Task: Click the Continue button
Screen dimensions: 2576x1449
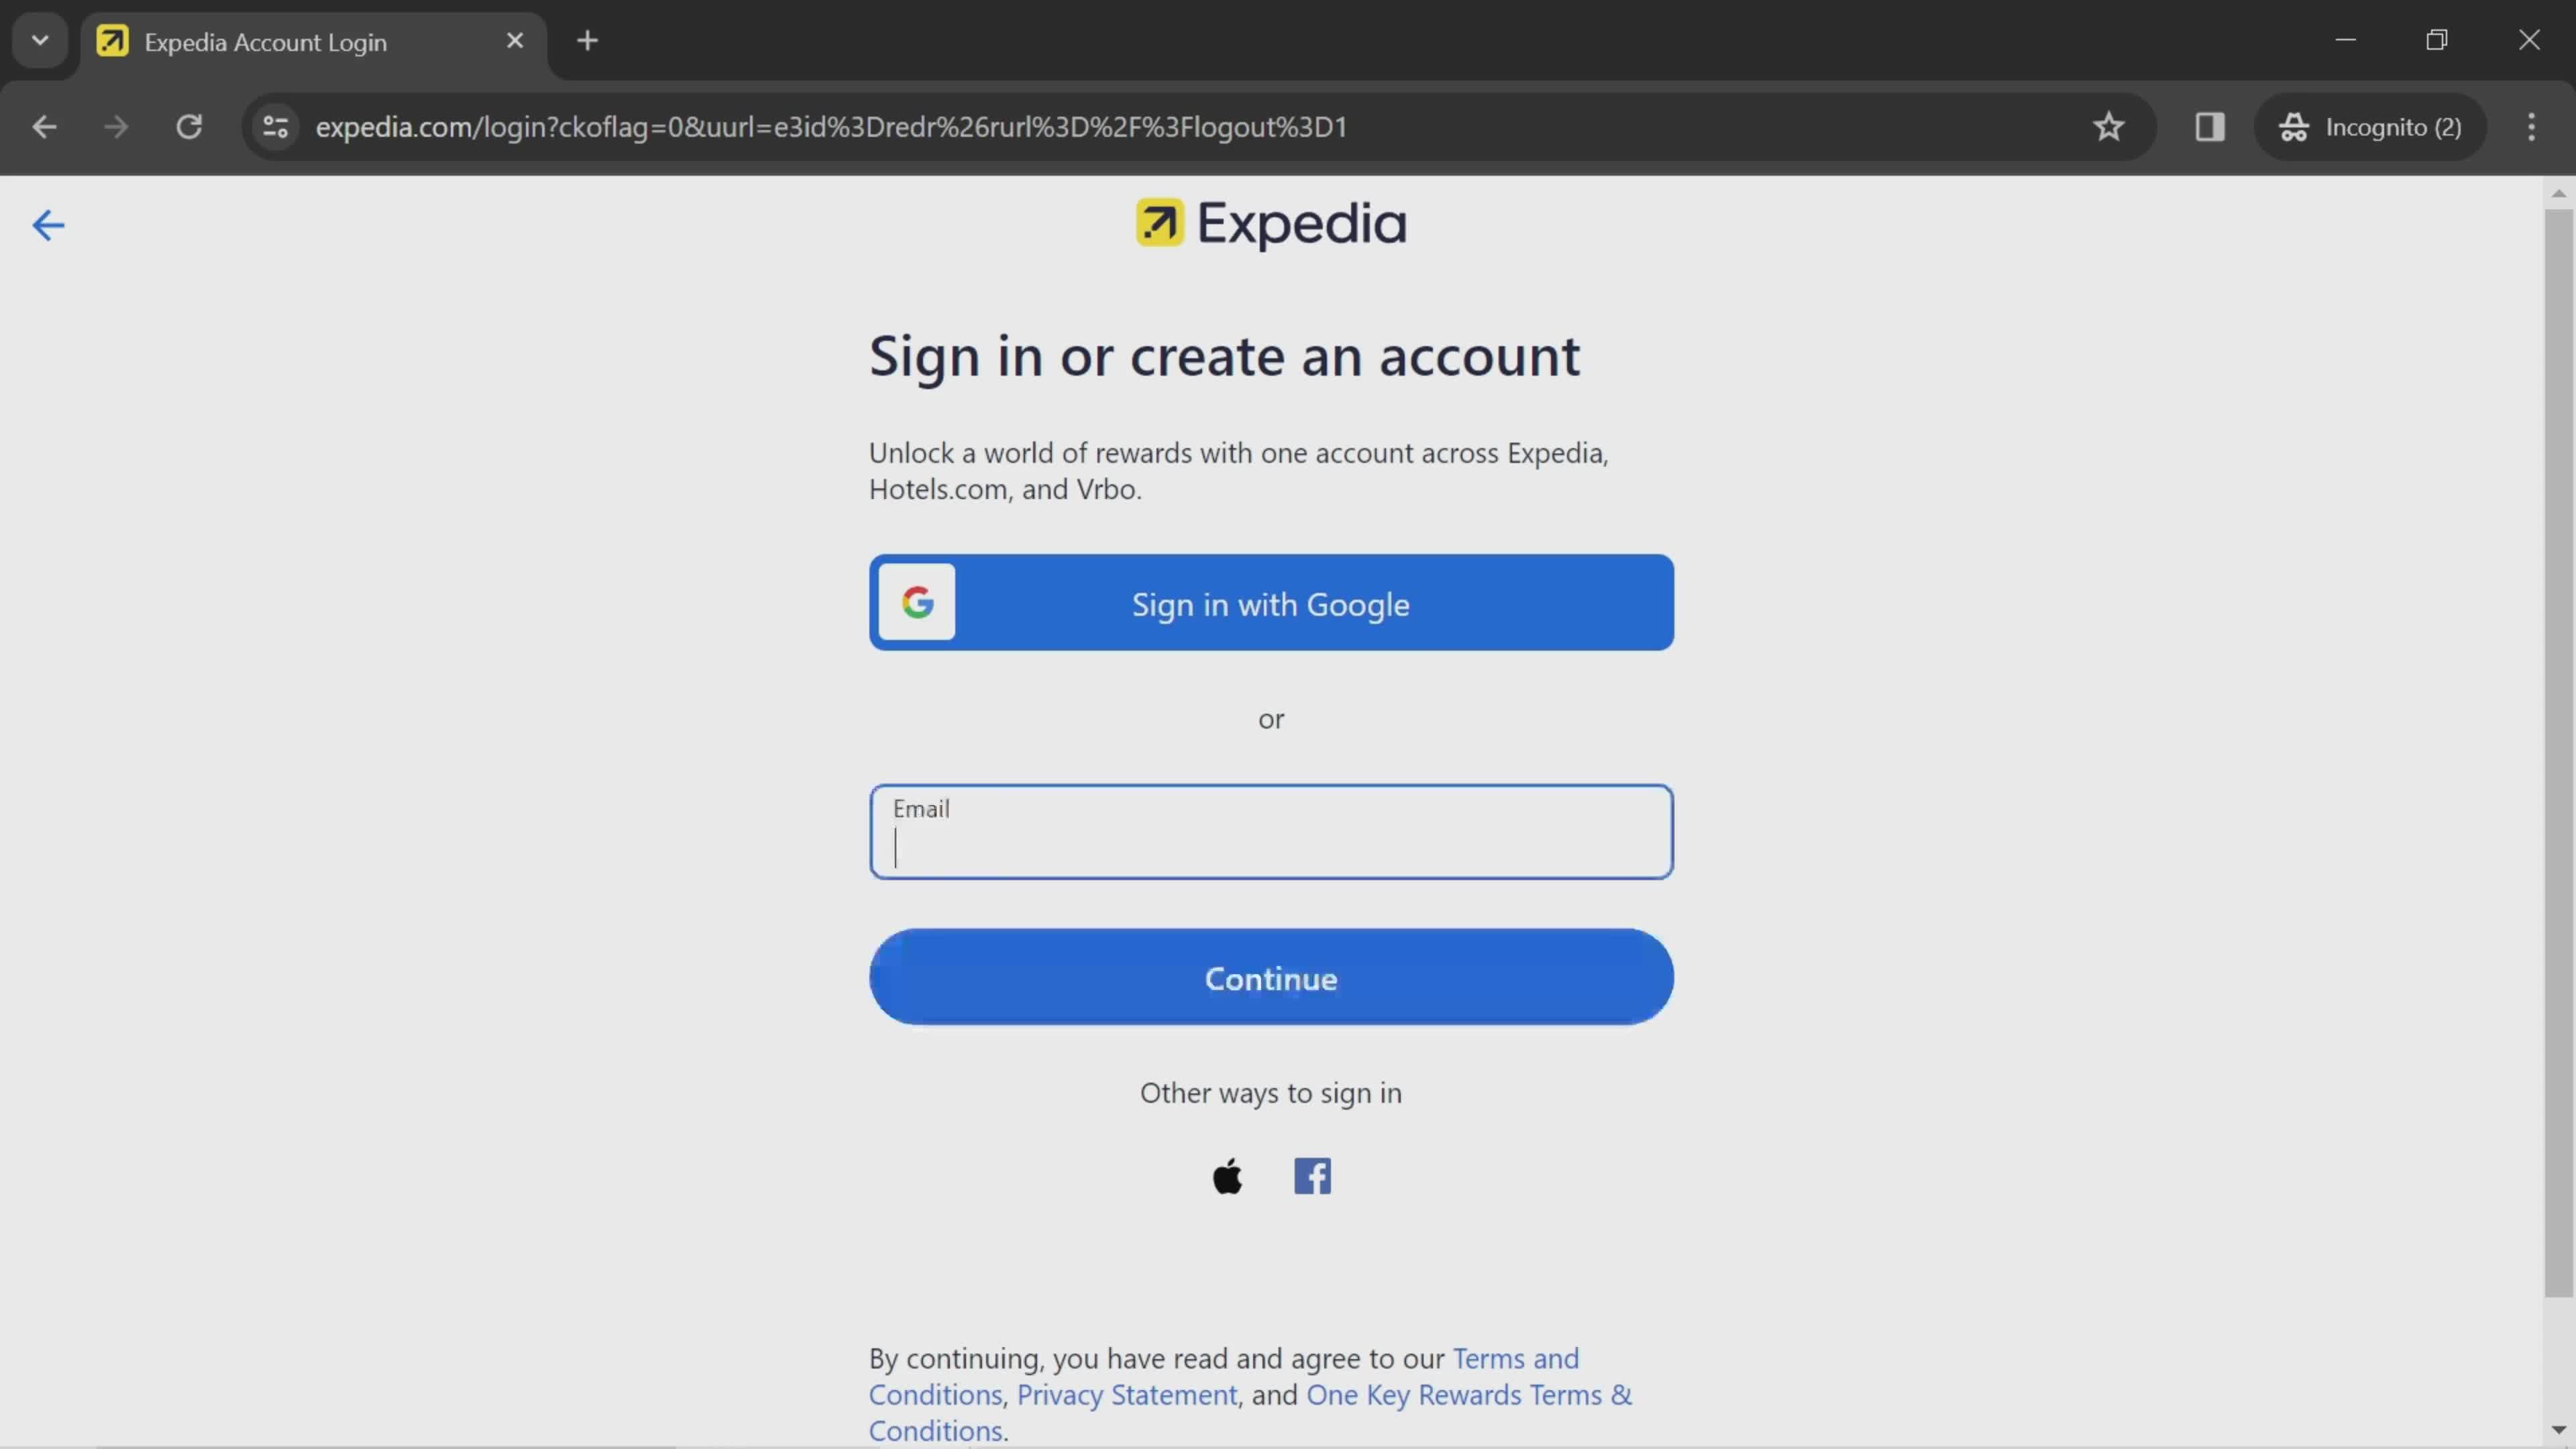Action: [x=1271, y=977]
